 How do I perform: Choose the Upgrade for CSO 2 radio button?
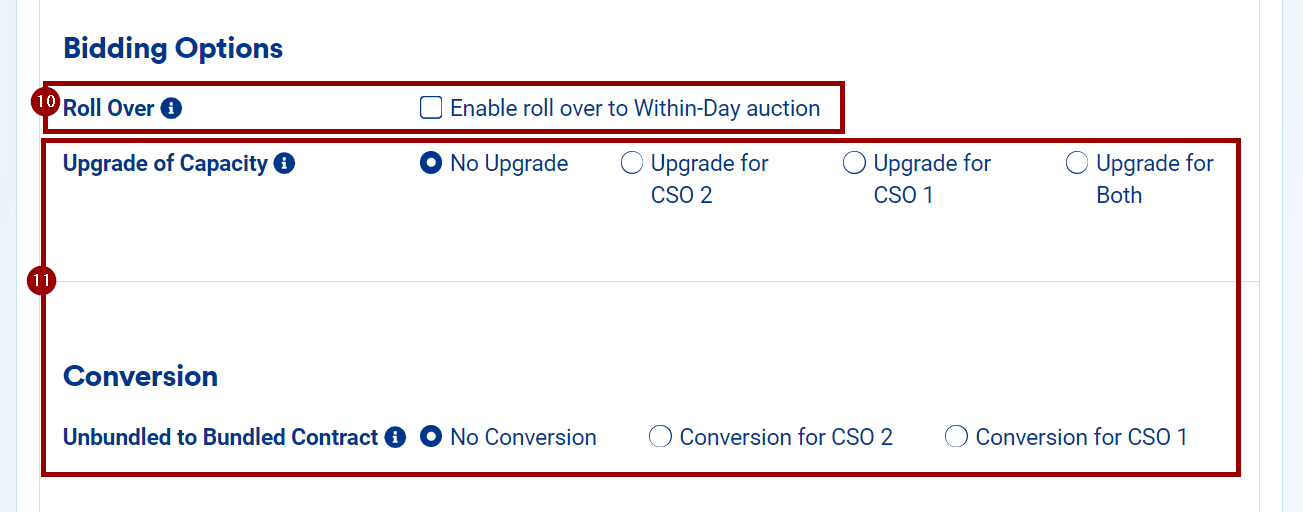tap(632, 163)
